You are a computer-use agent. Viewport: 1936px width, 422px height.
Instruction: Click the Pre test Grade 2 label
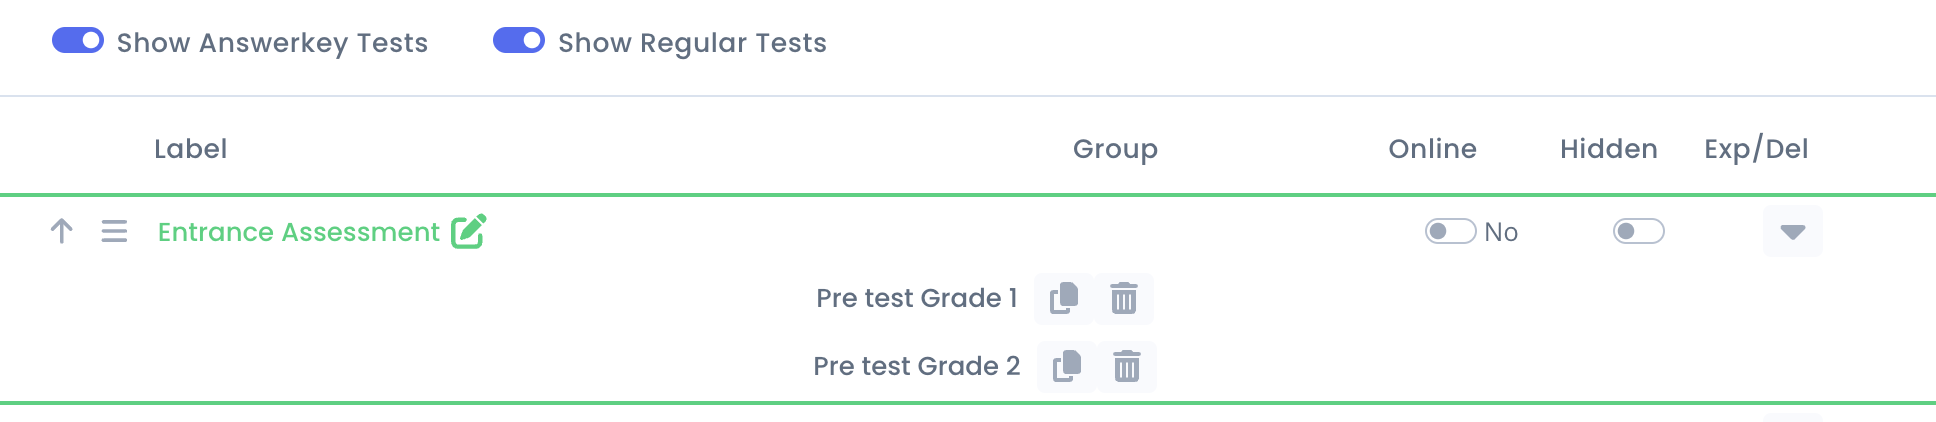coord(917,366)
